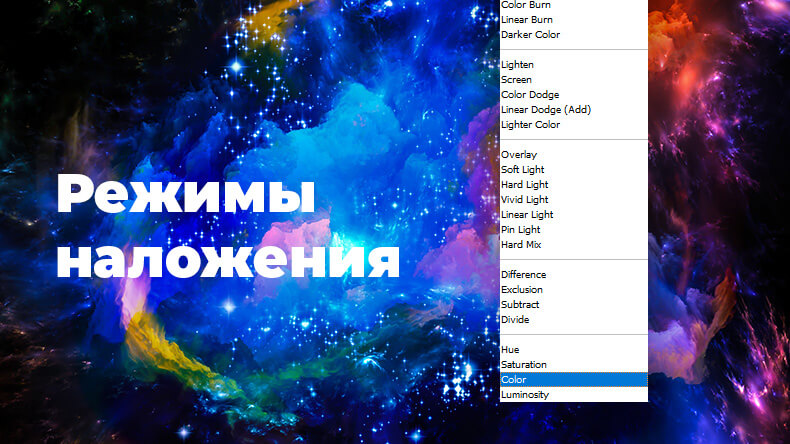Select Hard Light blend mode
790x444 pixels.
573,184
